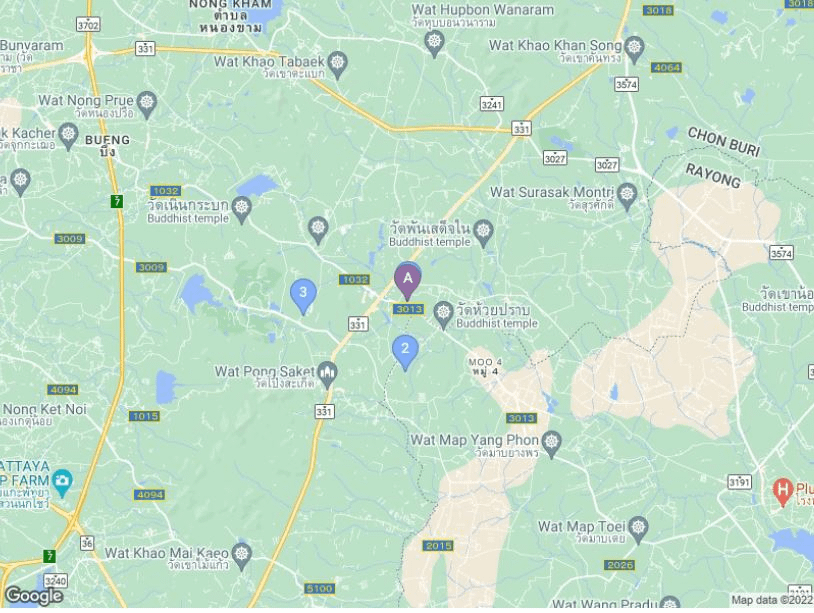Open Wat Khao Mai Kaeo temple pin
The image size is (814, 613).
(242, 556)
